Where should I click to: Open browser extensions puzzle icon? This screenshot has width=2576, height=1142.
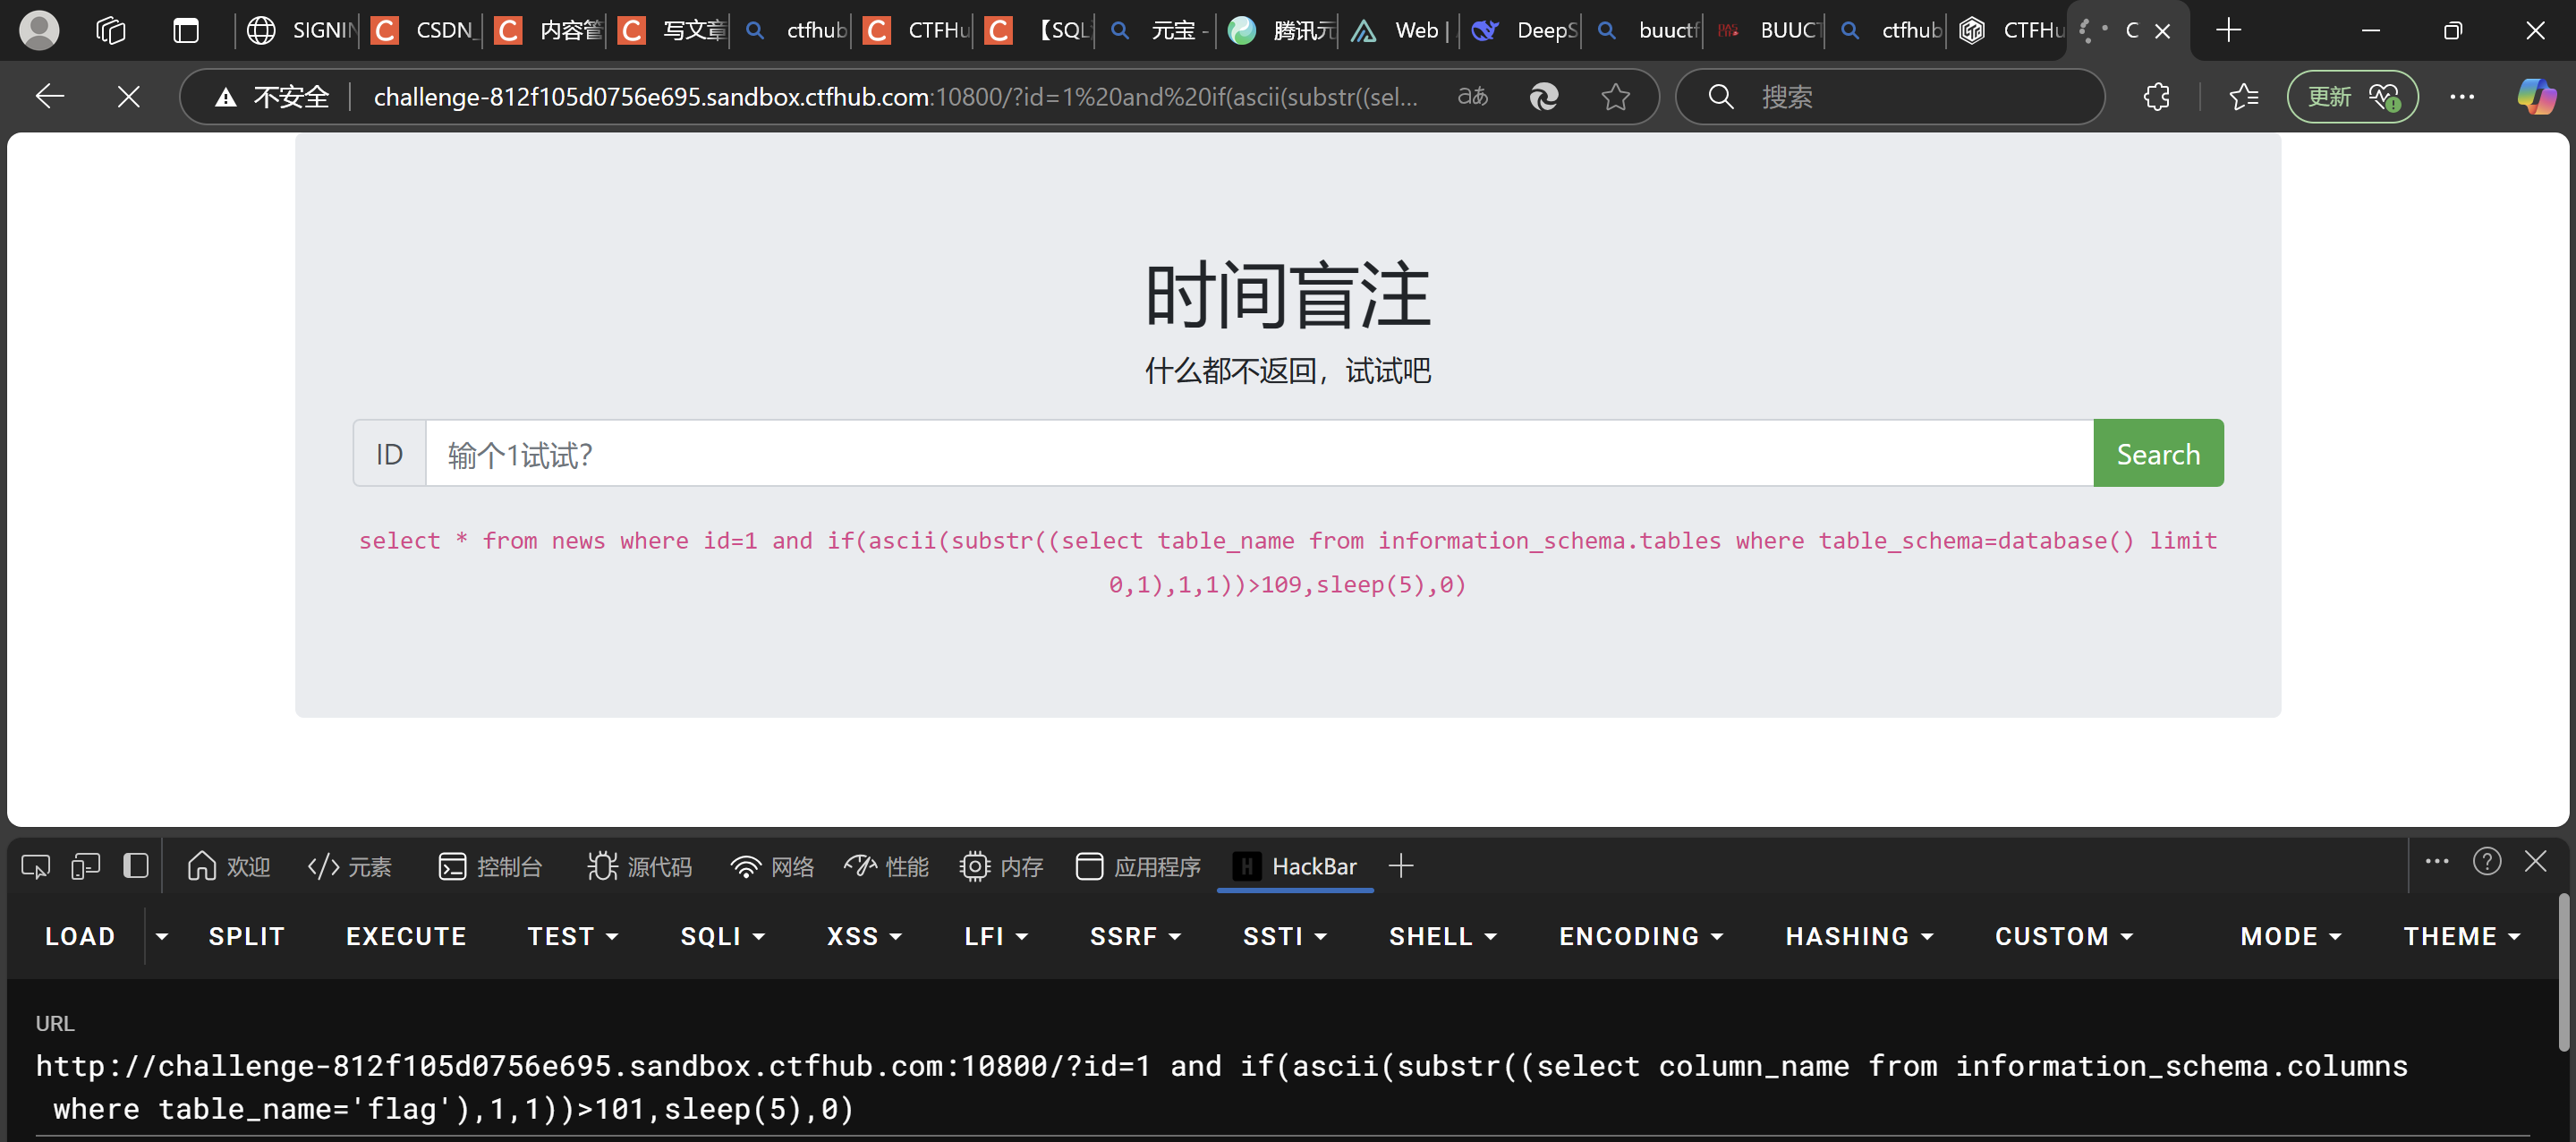coord(2157,97)
